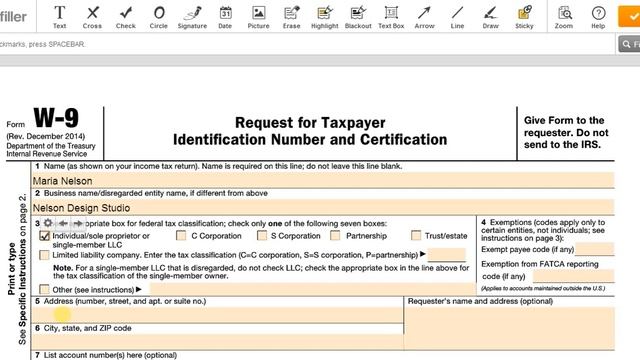Go to previous field with left arrow
This screenshot has width=640, height=360.
tap(63, 223)
